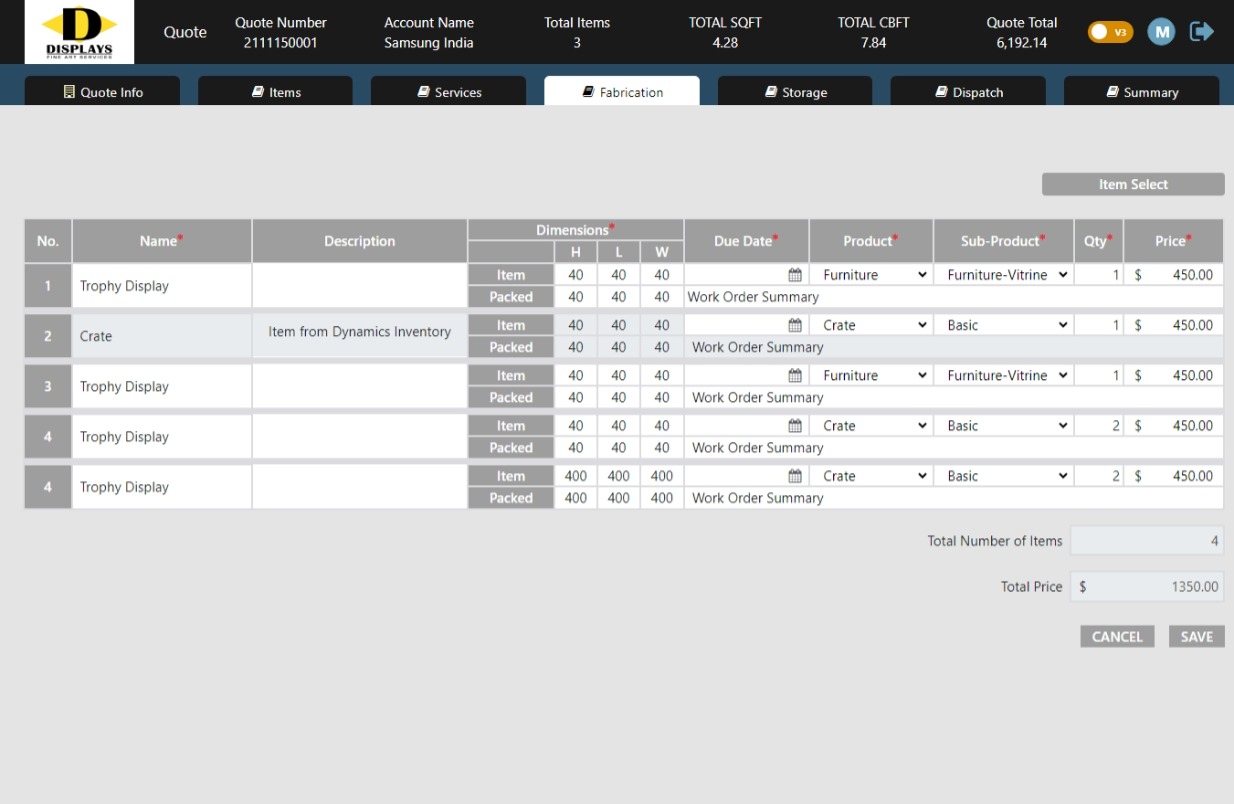Click calendar icon in fourth row due date
This screenshot has height=804, width=1234.
pos(795,426)
